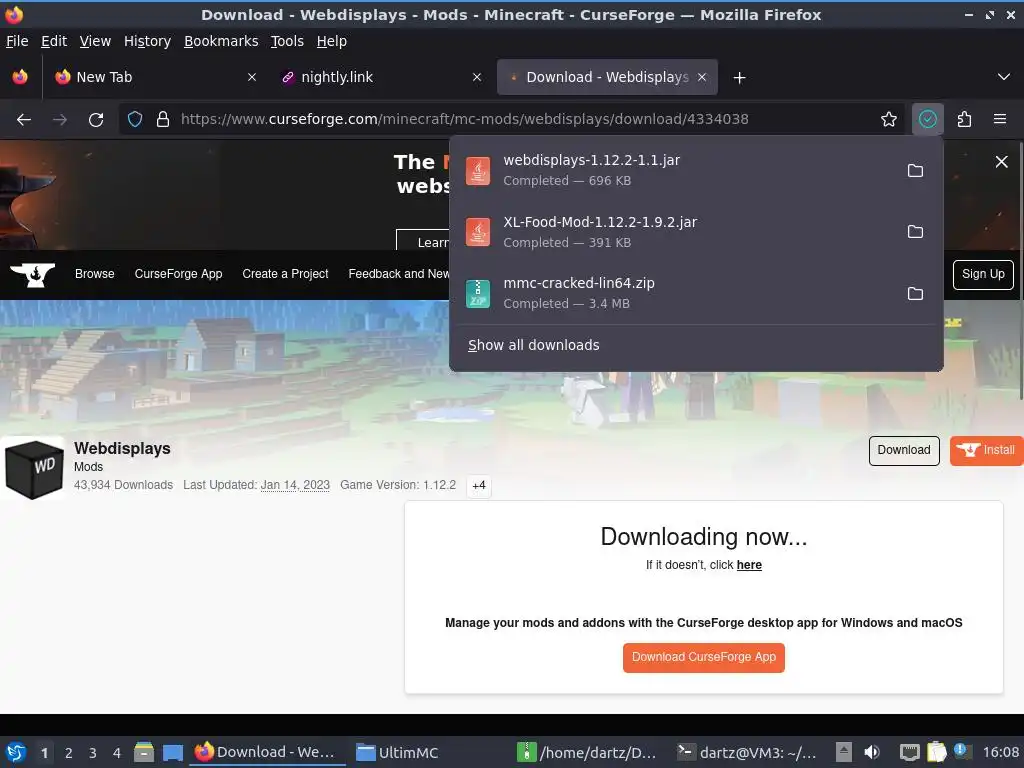Click the network tray icon

coord(909,752)
